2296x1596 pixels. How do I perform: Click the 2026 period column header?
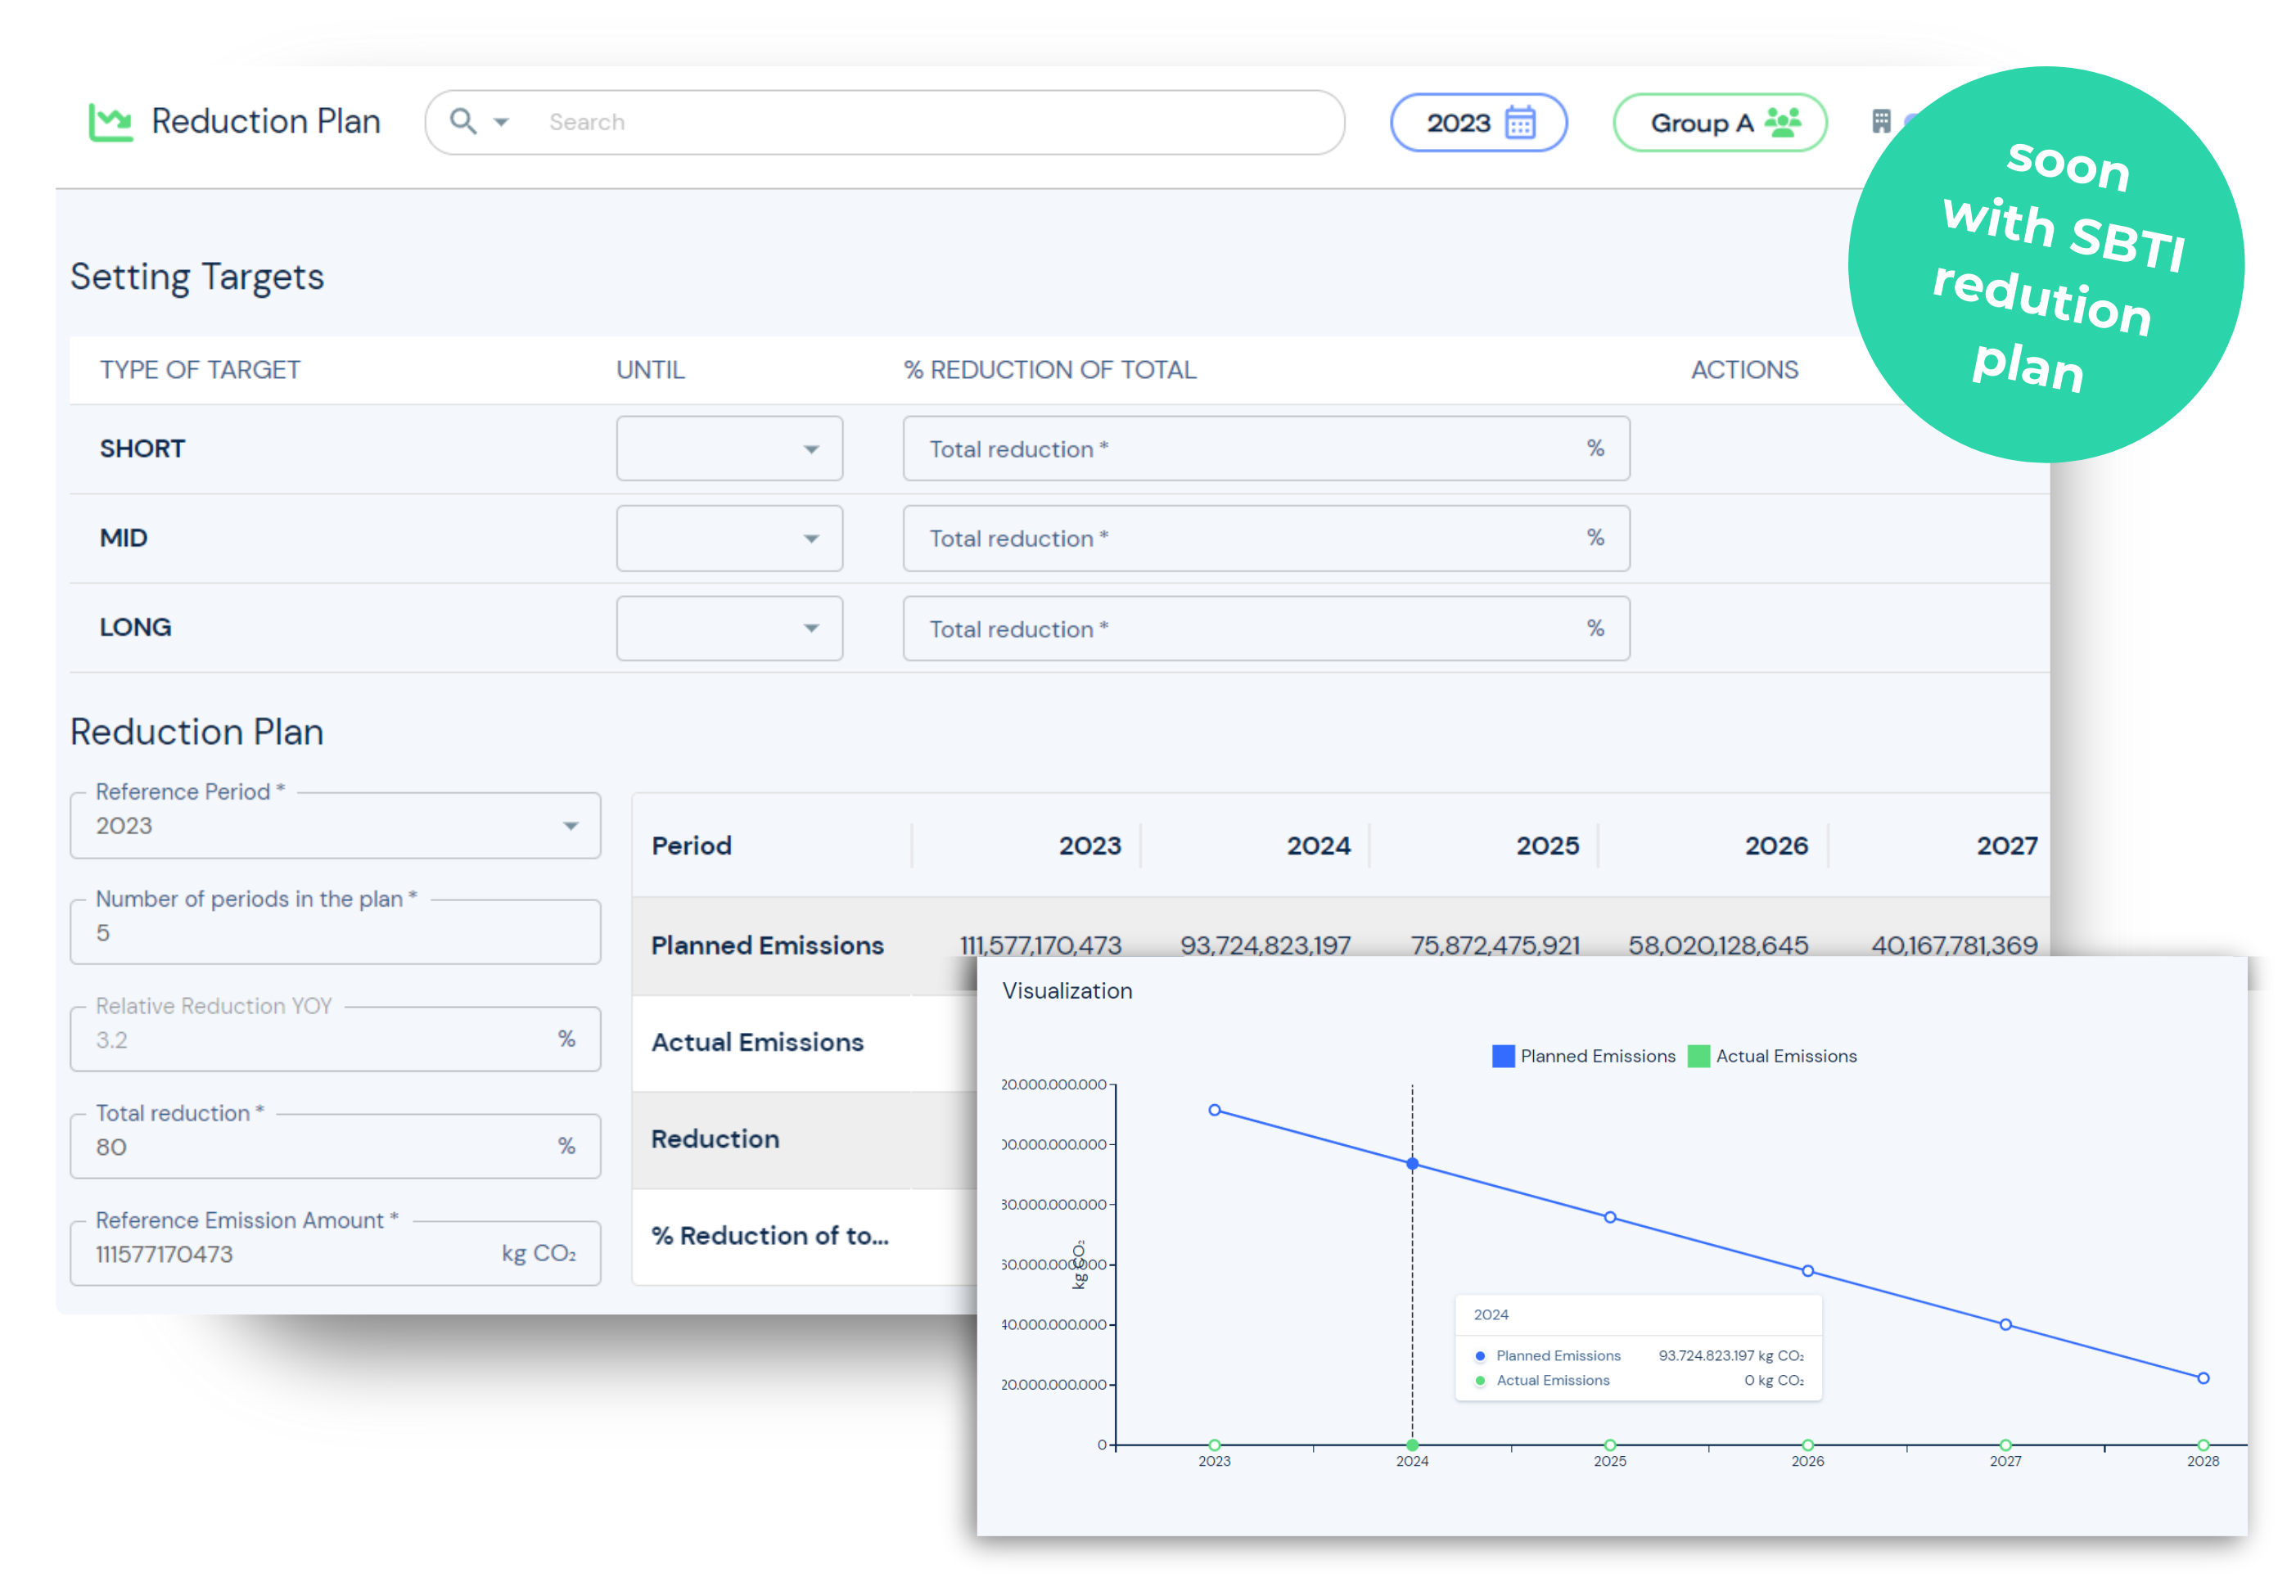(x=1776, y=846)
